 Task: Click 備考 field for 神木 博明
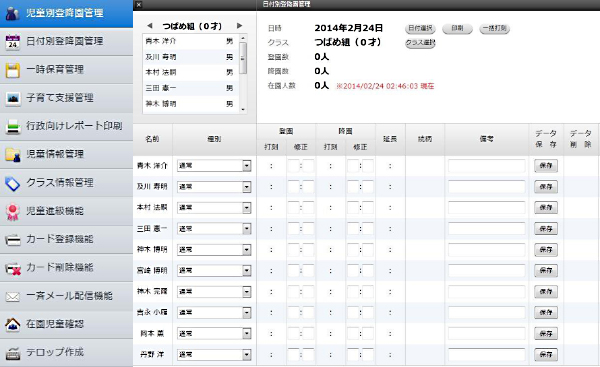coord(487,250)
